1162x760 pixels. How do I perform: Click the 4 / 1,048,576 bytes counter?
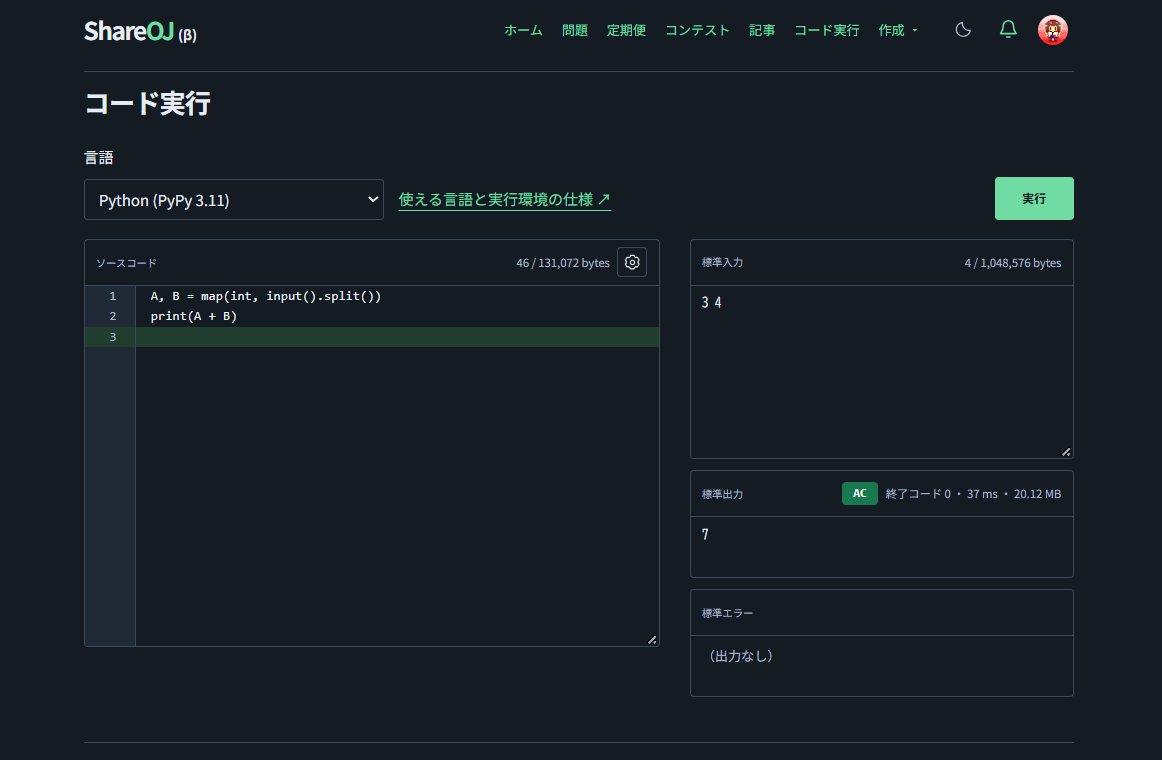coord(1012,263)
